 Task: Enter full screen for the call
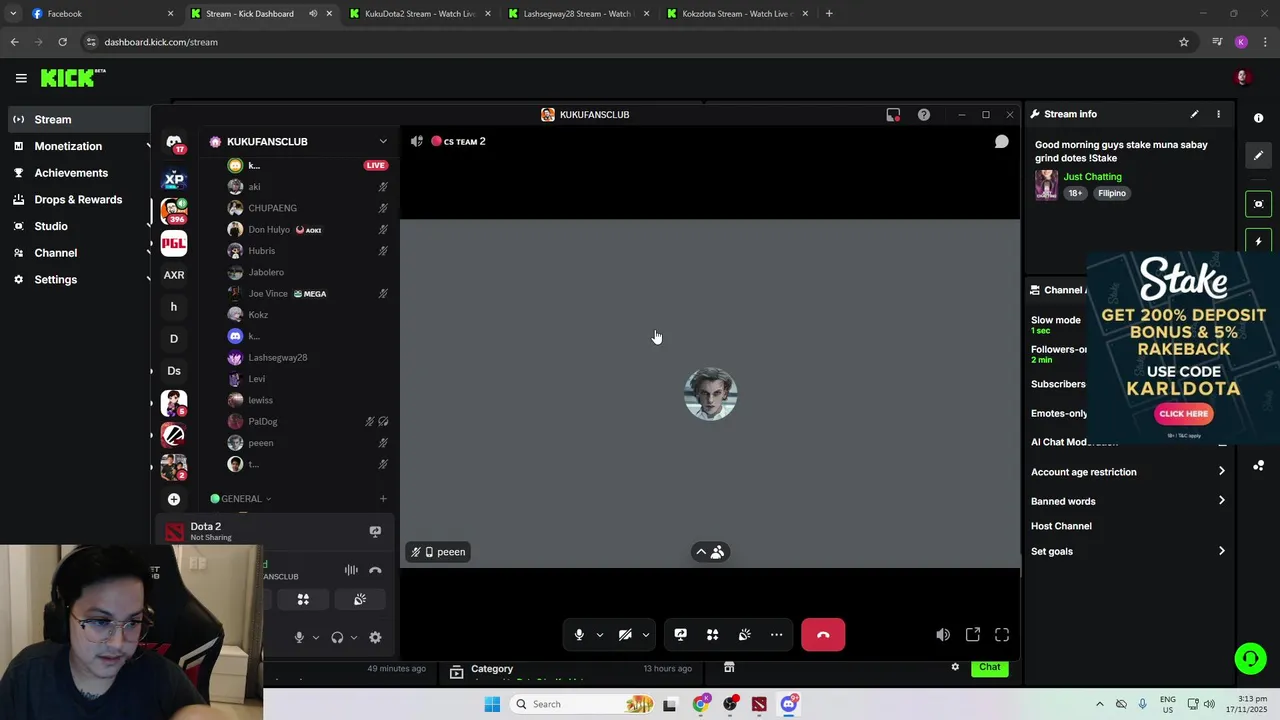pos(1002,635)
